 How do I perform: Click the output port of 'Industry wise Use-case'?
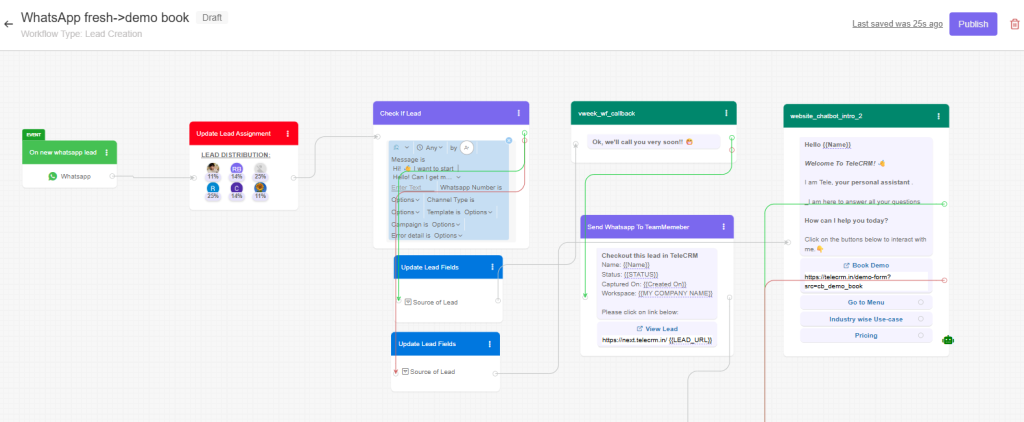click(921, 319)
